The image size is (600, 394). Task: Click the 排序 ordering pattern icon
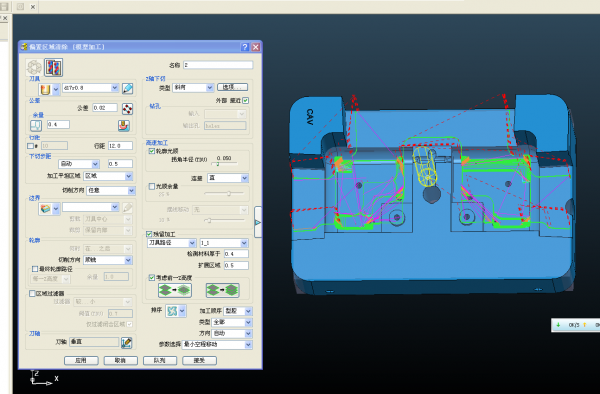(172, 311)
